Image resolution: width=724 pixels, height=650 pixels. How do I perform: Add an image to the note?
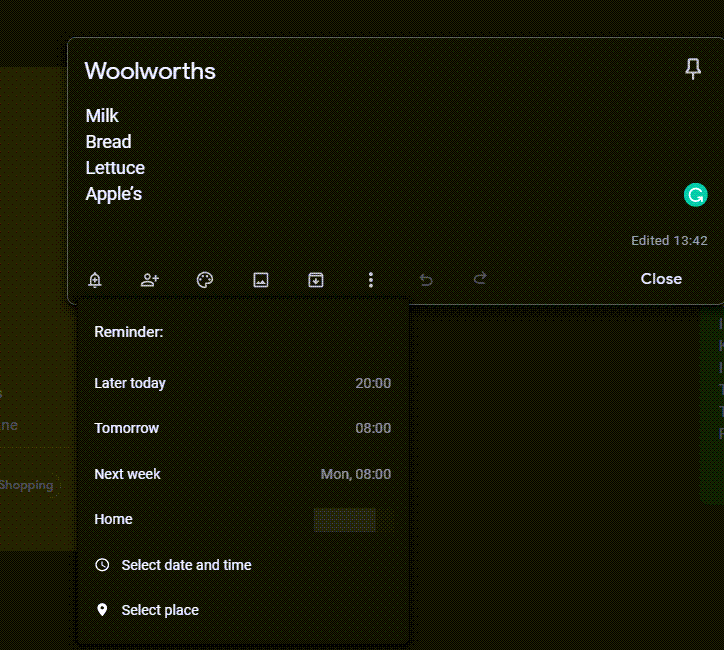(260, 280)
